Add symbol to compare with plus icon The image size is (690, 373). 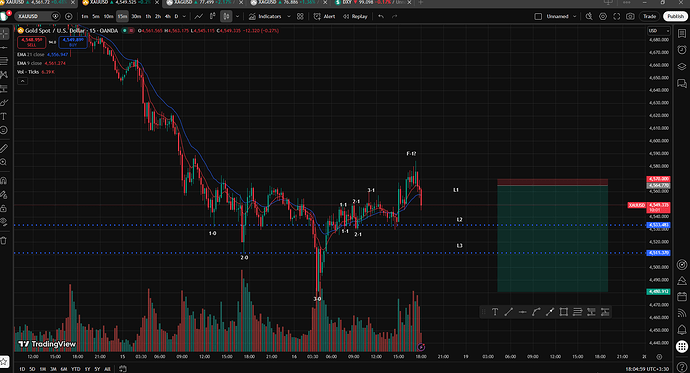click(x=69, y=16)
